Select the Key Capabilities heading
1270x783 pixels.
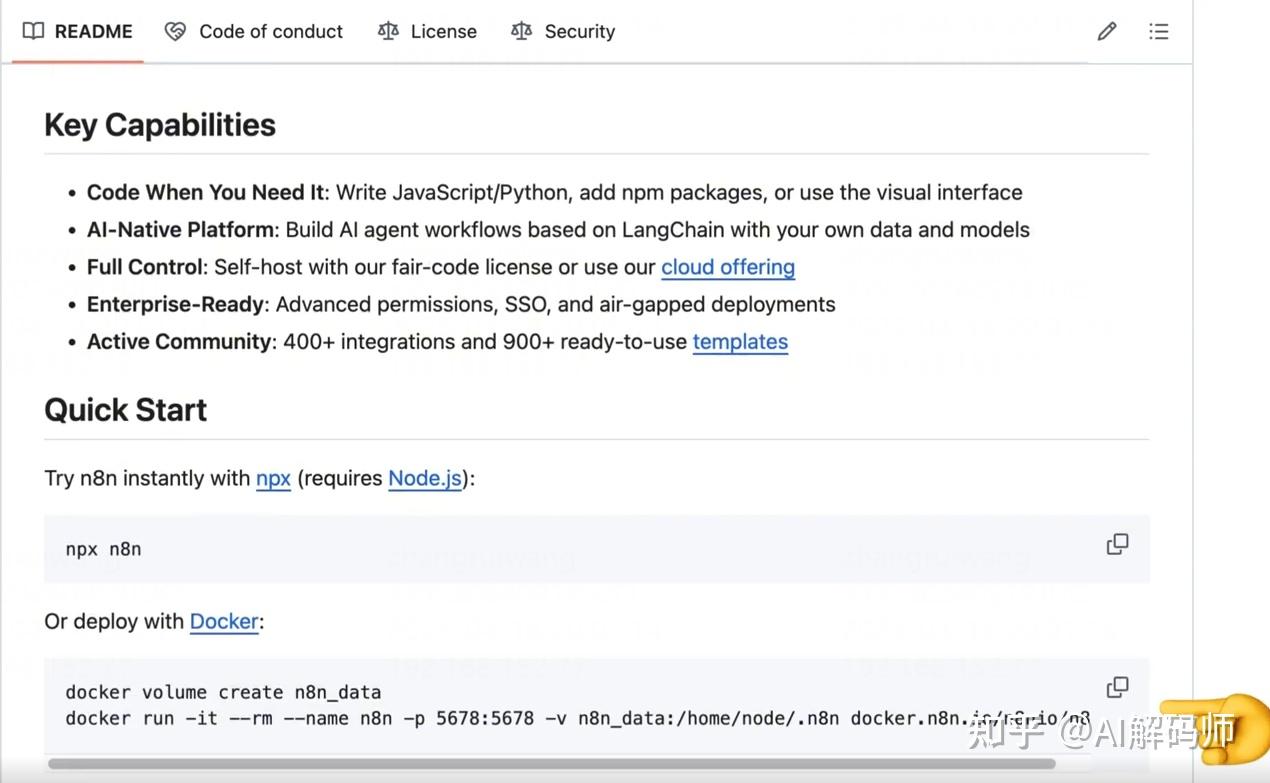click(159, 124)
